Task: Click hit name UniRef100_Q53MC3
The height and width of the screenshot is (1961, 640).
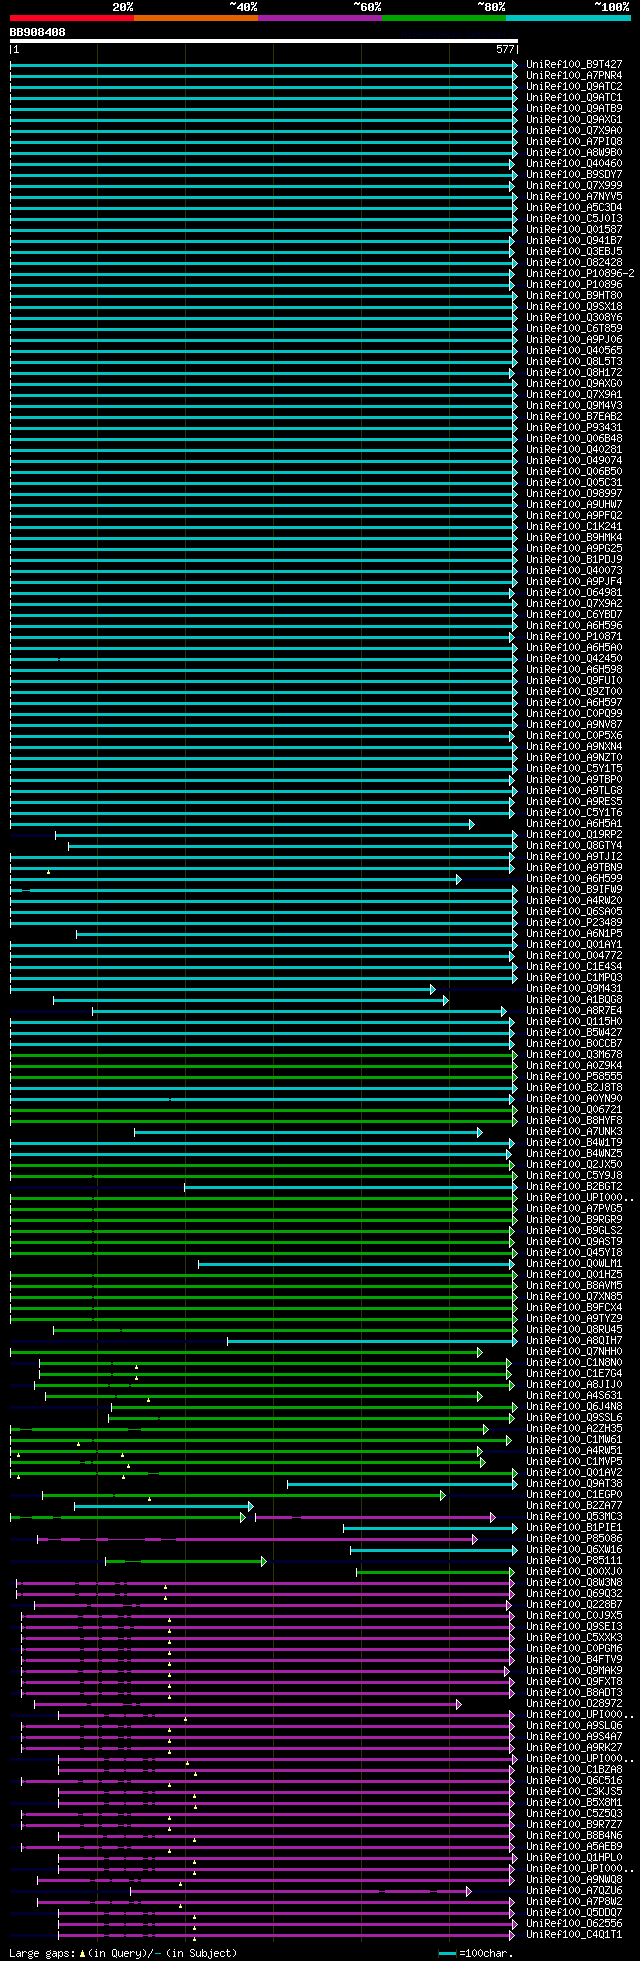Action: 574,1516
